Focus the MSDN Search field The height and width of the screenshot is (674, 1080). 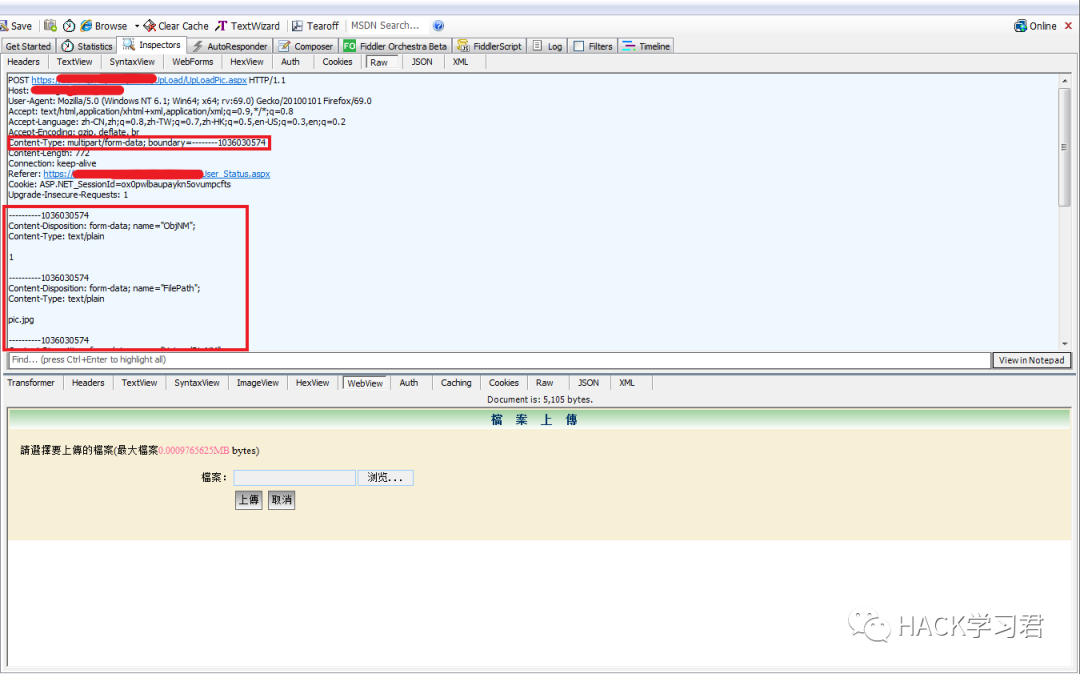(386, 25)
